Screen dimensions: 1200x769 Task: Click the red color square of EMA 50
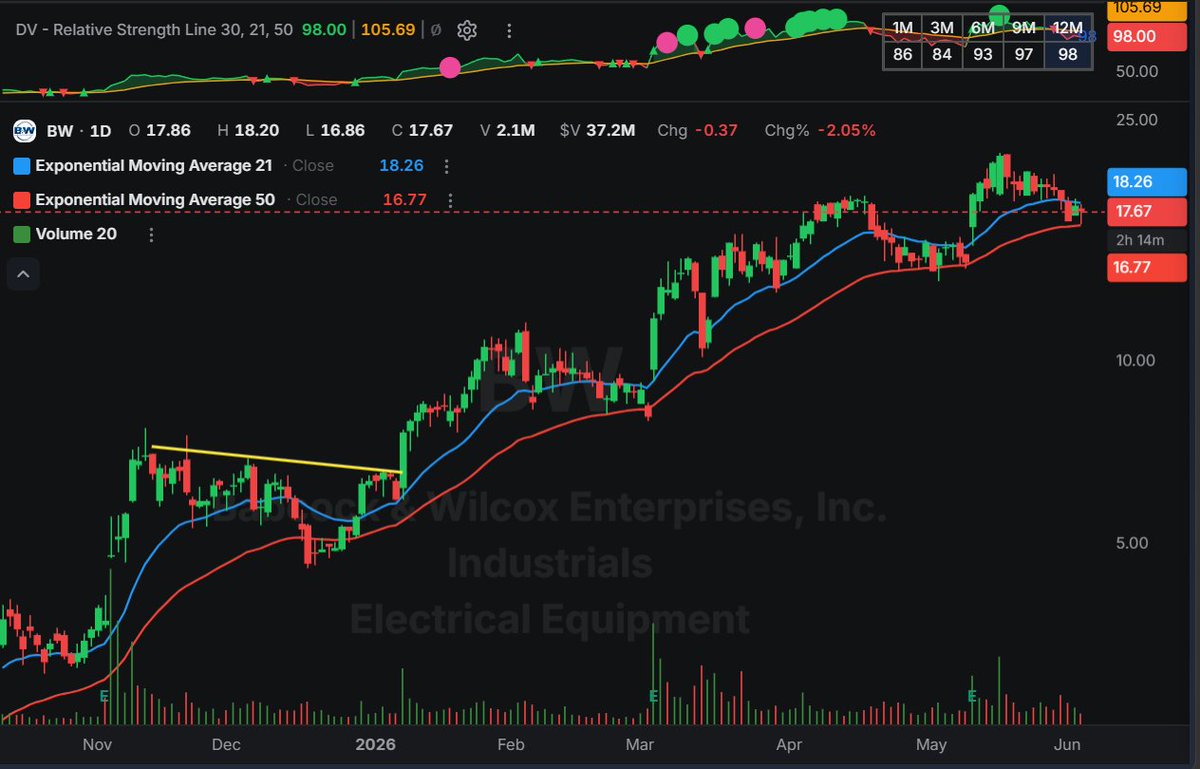click(x=22, y=200)
